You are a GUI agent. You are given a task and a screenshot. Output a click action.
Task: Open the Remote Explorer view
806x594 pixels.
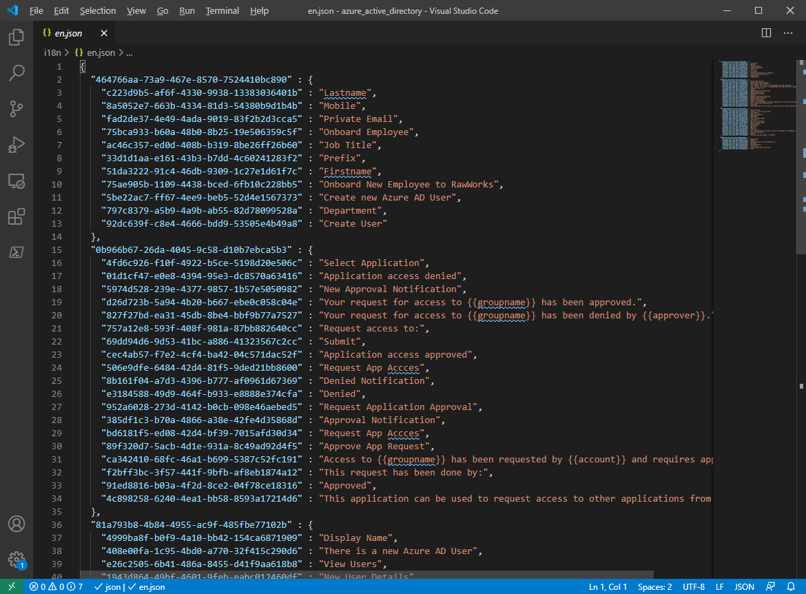click(16, 181)
